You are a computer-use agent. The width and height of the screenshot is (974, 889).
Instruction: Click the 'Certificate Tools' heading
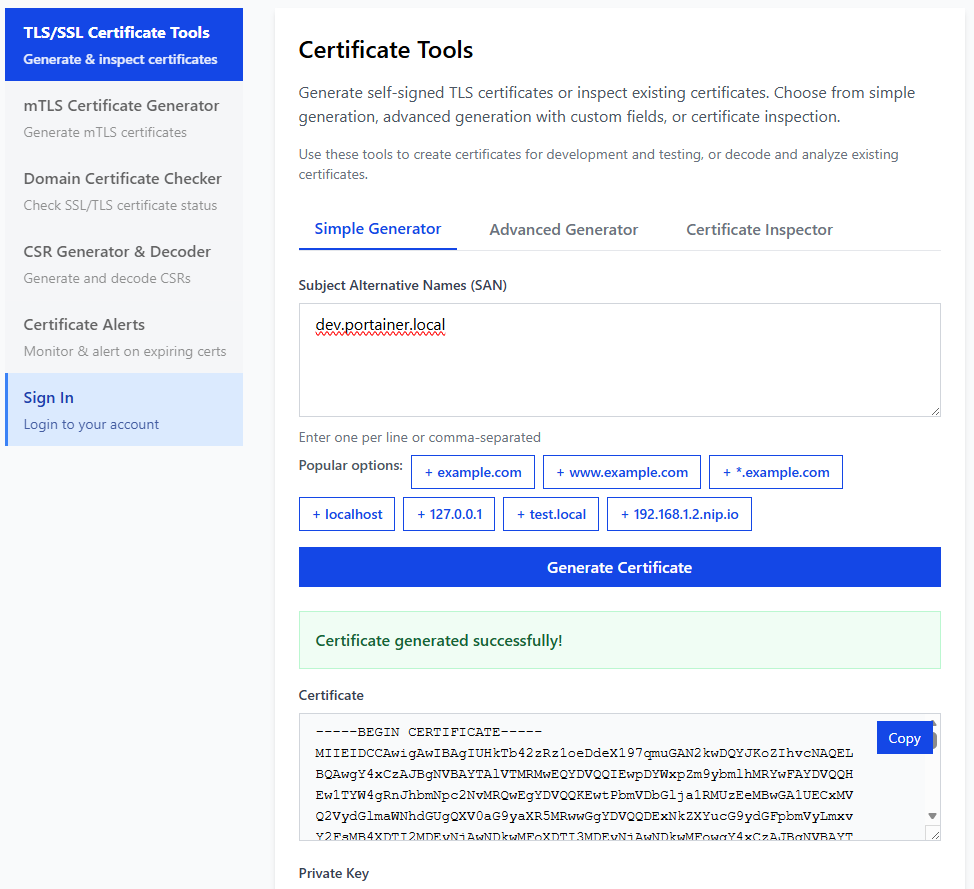pos(386,50)
